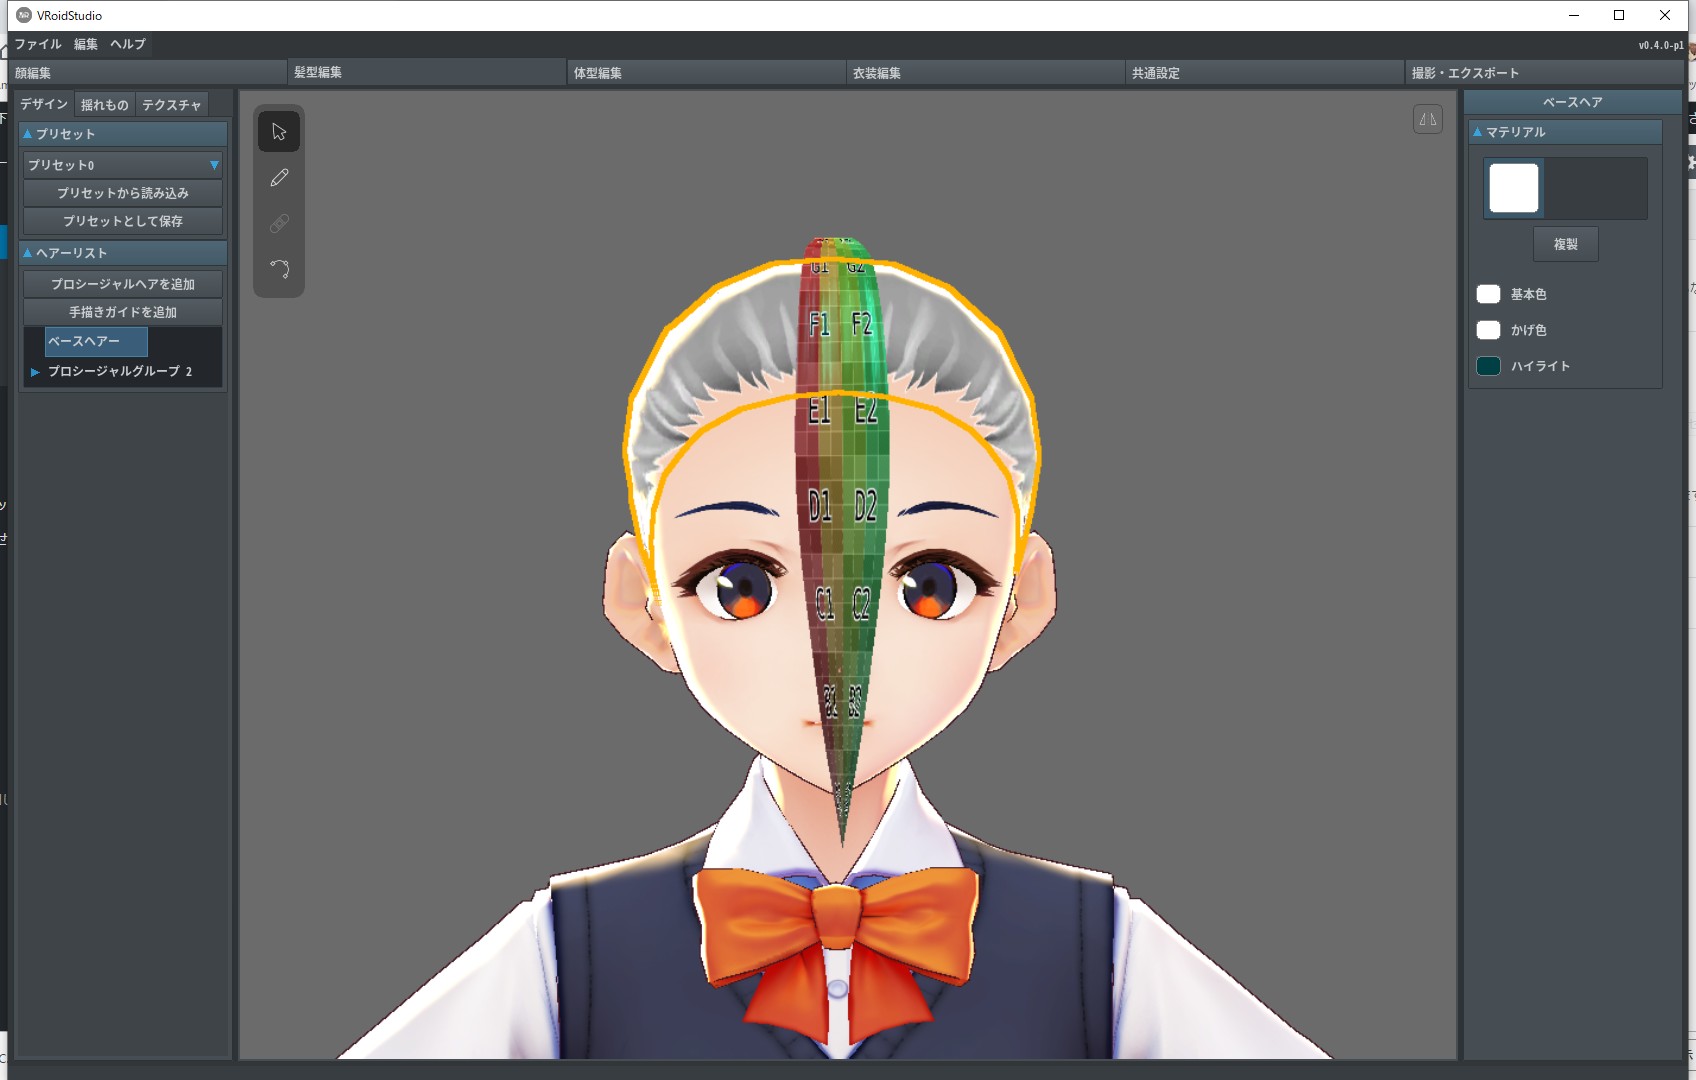Image resolution: width=1696 pixels, height=1080 pixels.
Task: Expand プロシージャルグループ 2 tree item
Action: click(x=35, y=372)
